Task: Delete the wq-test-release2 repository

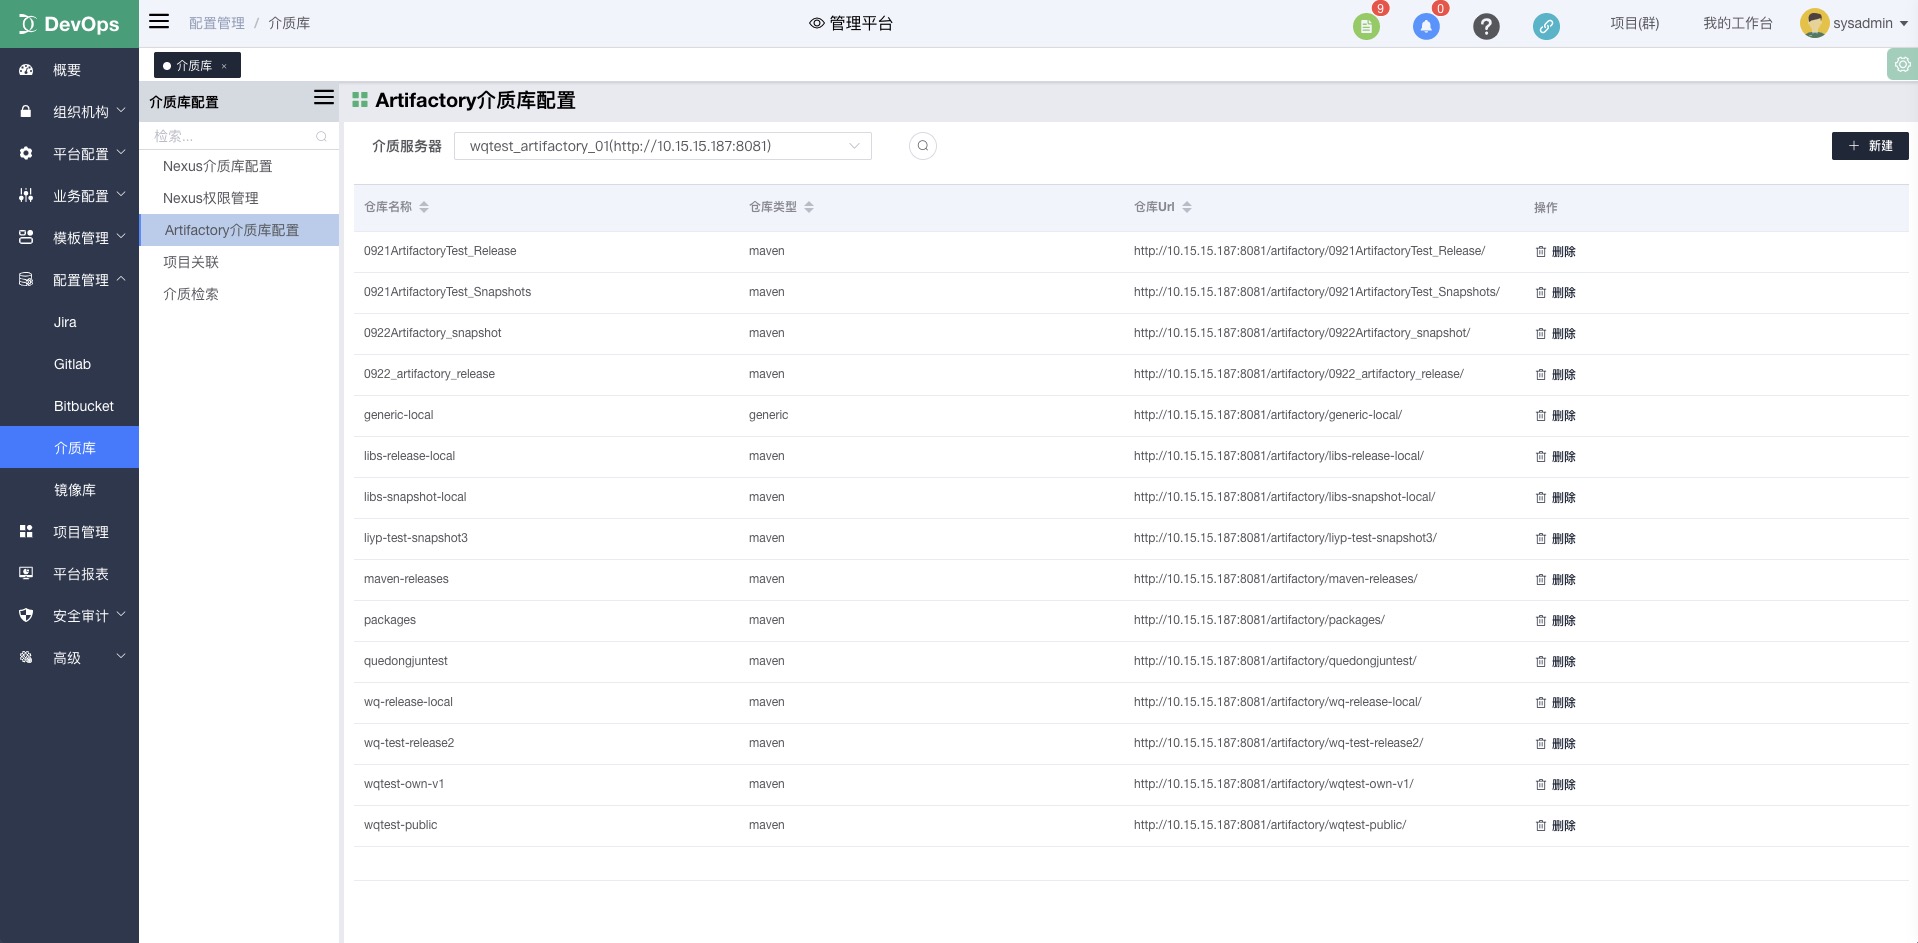Action: [x=1555, y=744]
